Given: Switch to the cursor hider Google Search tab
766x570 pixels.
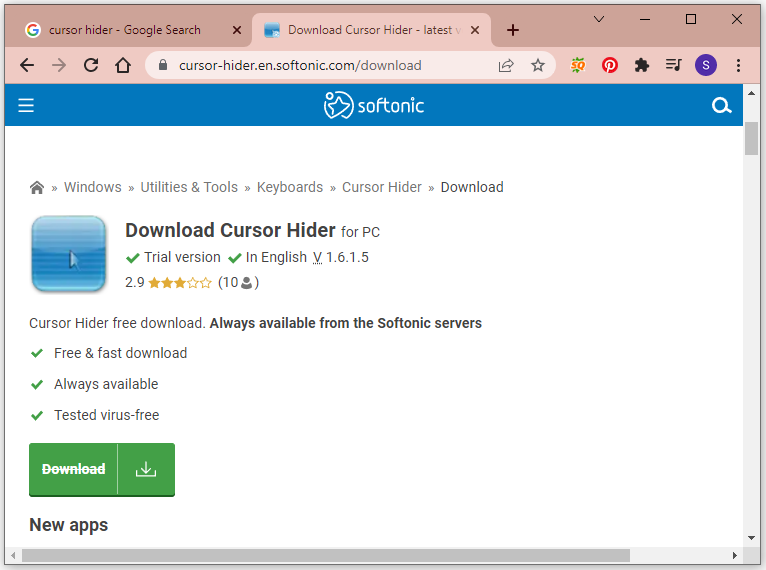Looking at the screenshot, I should (x=125, y=30).
